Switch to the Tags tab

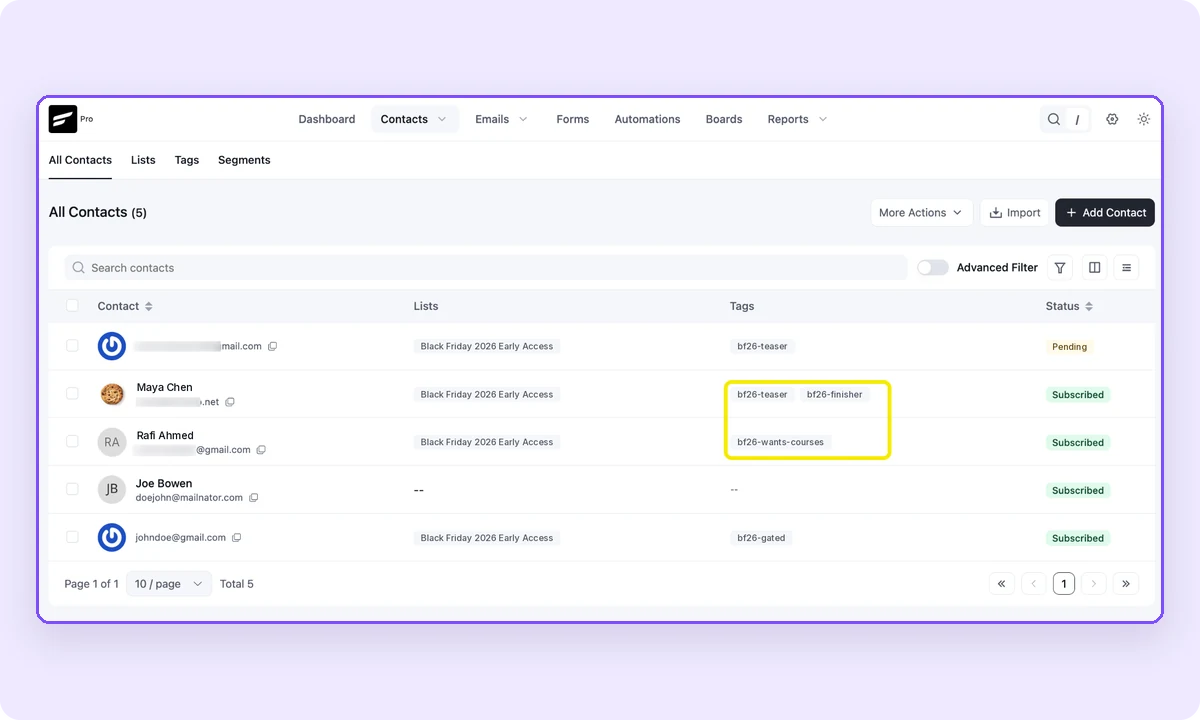click(187, 160)
